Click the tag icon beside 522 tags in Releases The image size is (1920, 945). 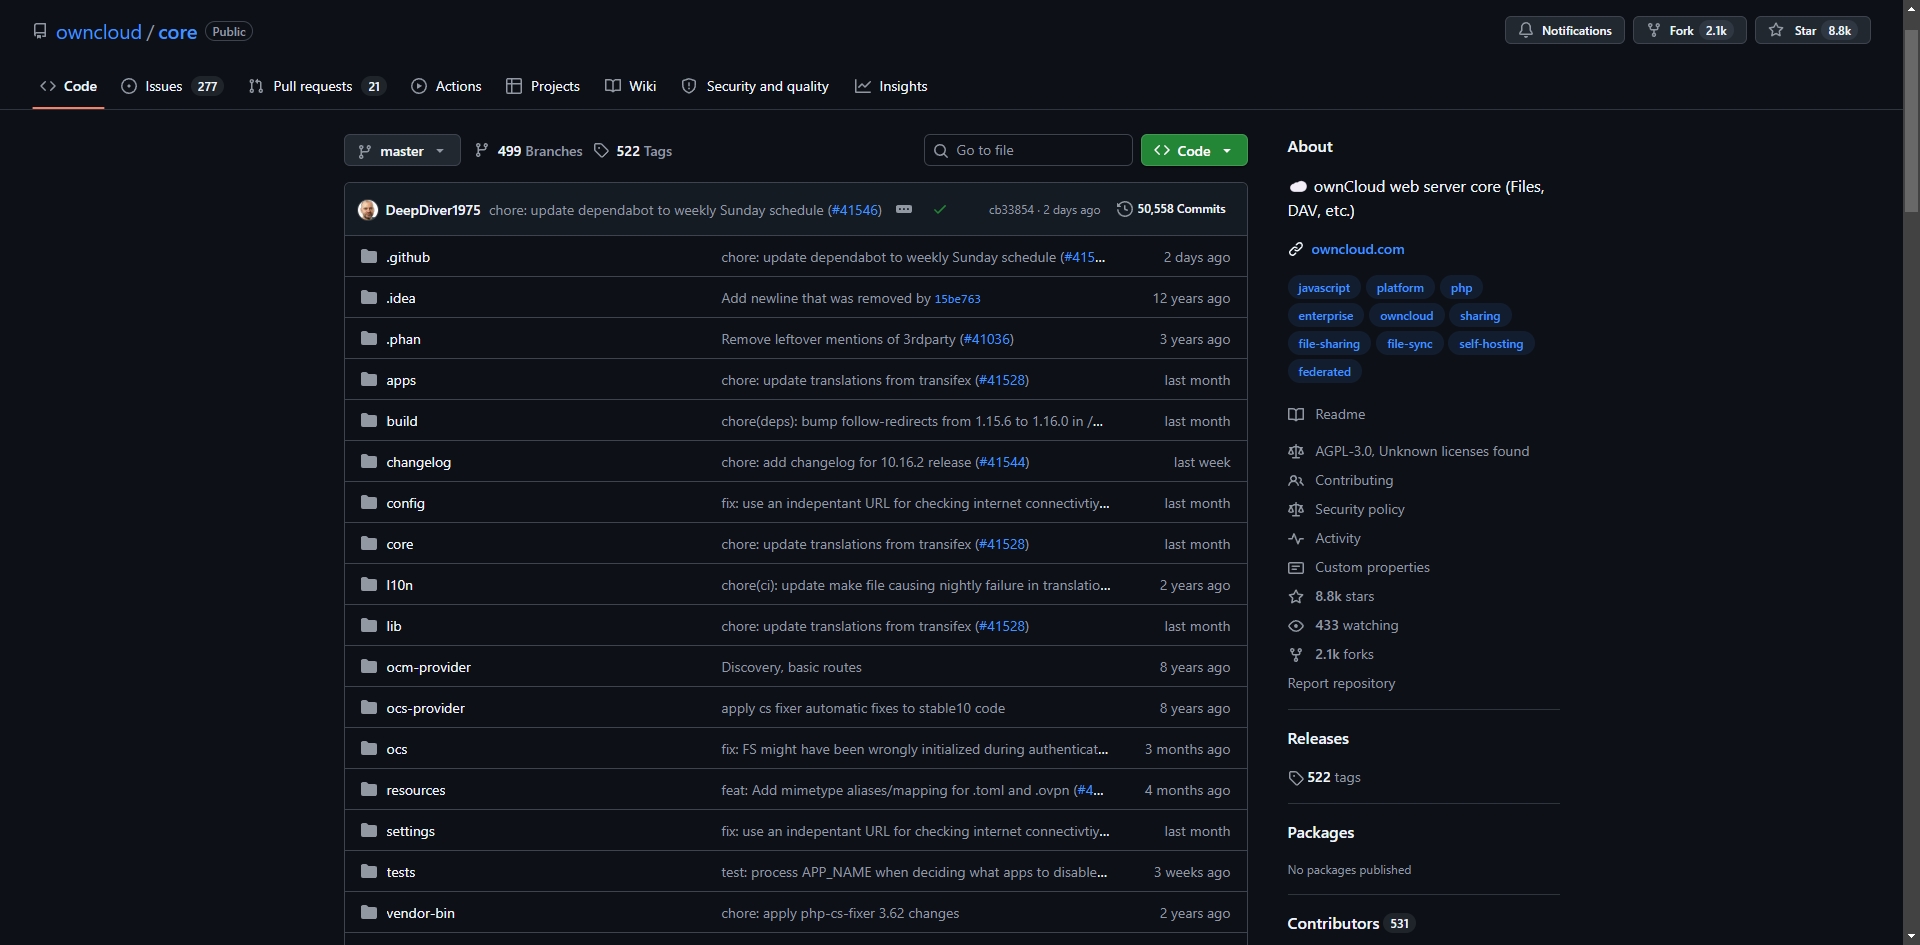point(1296,778)
